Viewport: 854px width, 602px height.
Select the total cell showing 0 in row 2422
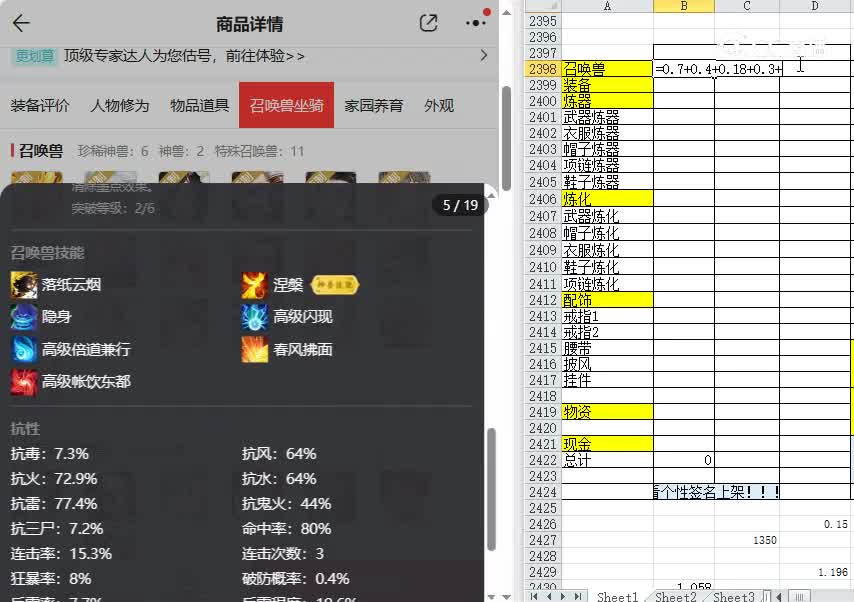[684, 460]
